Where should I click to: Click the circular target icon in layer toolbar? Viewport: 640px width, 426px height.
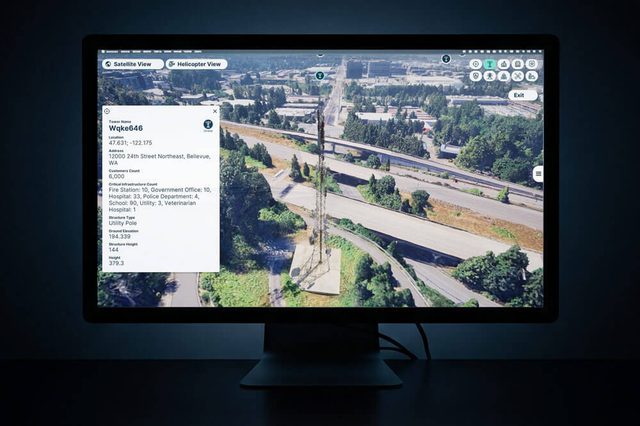pos(476,64)
